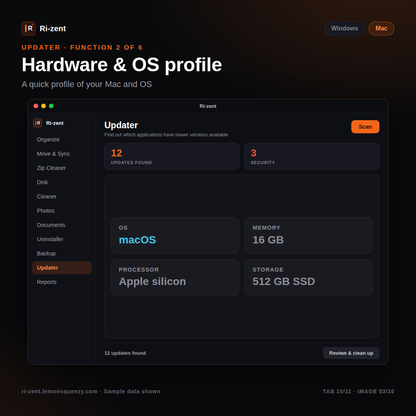Click the orange Scan button
This screenshot has height=416, width=416.
pyautogui.click(x=365, y=127)
